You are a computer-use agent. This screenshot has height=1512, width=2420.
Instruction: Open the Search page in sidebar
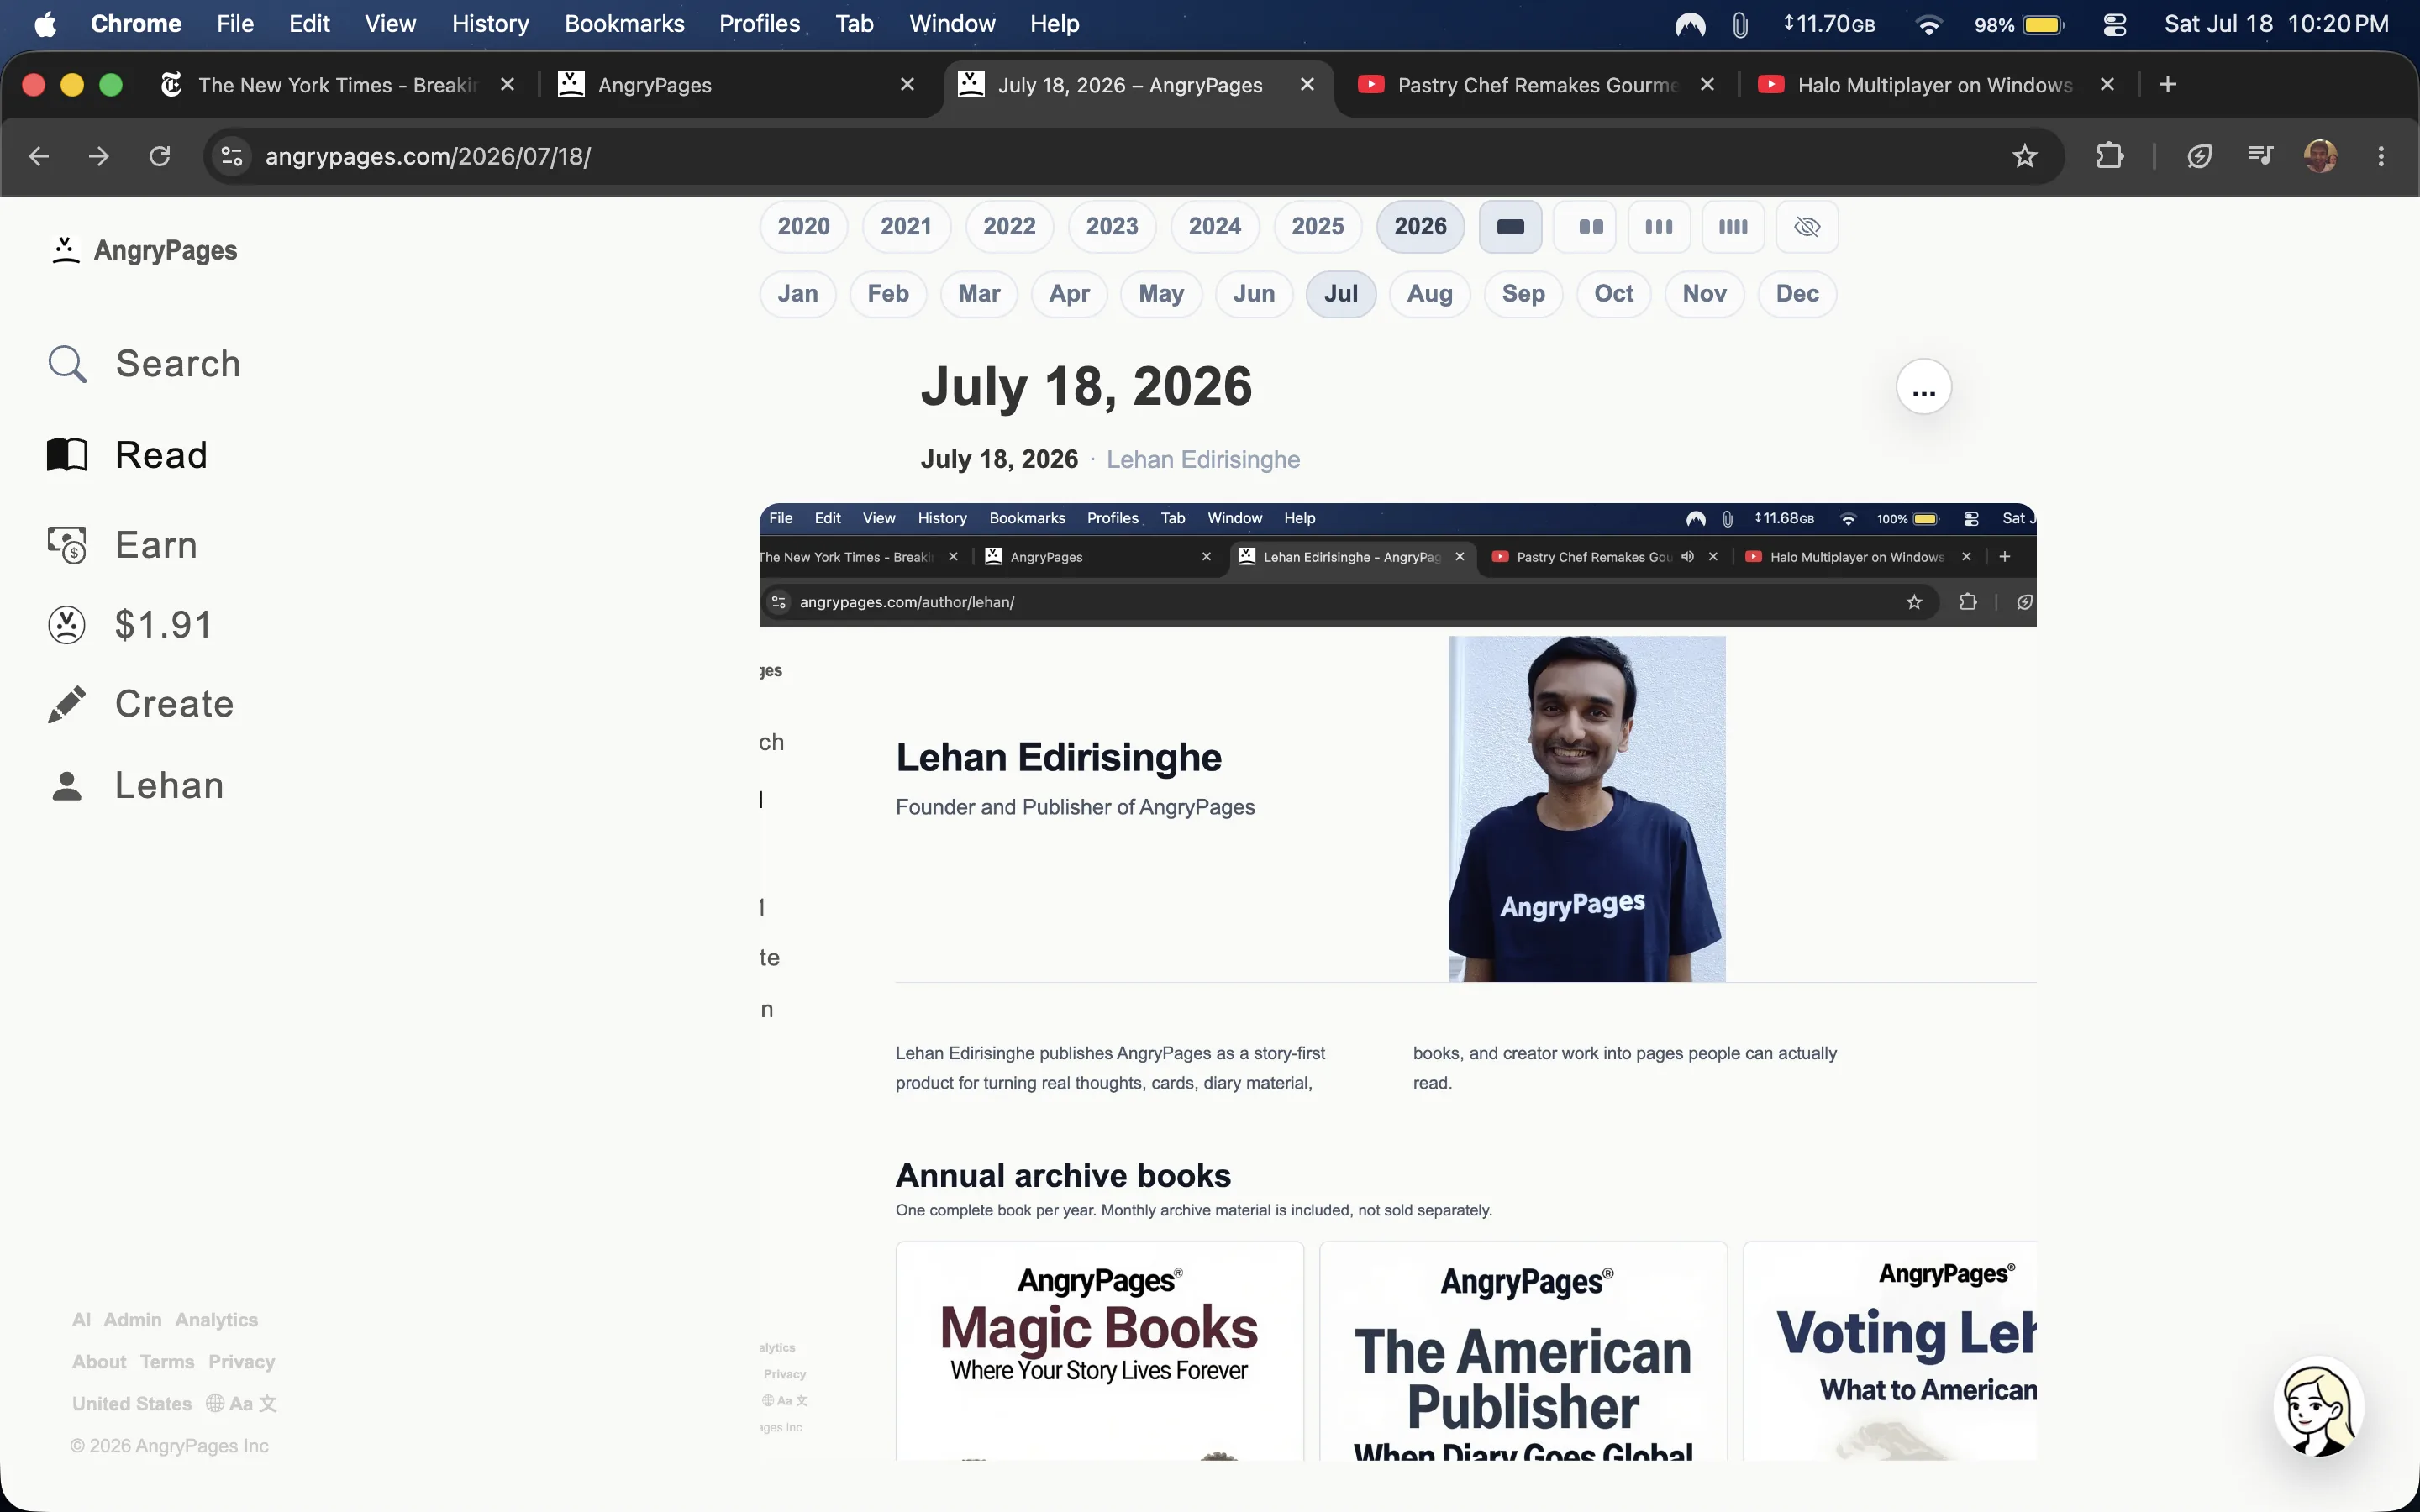pyautogui.click(x=144, y=363)
